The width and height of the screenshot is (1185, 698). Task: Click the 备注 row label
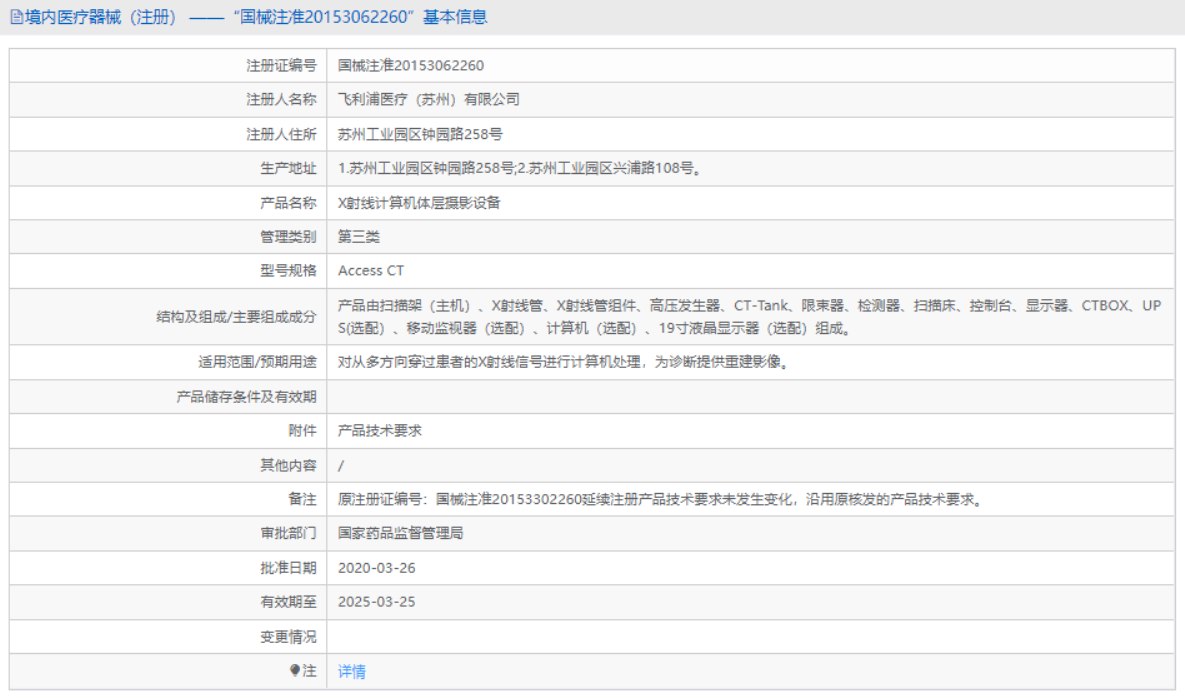(x=302, y=499)
